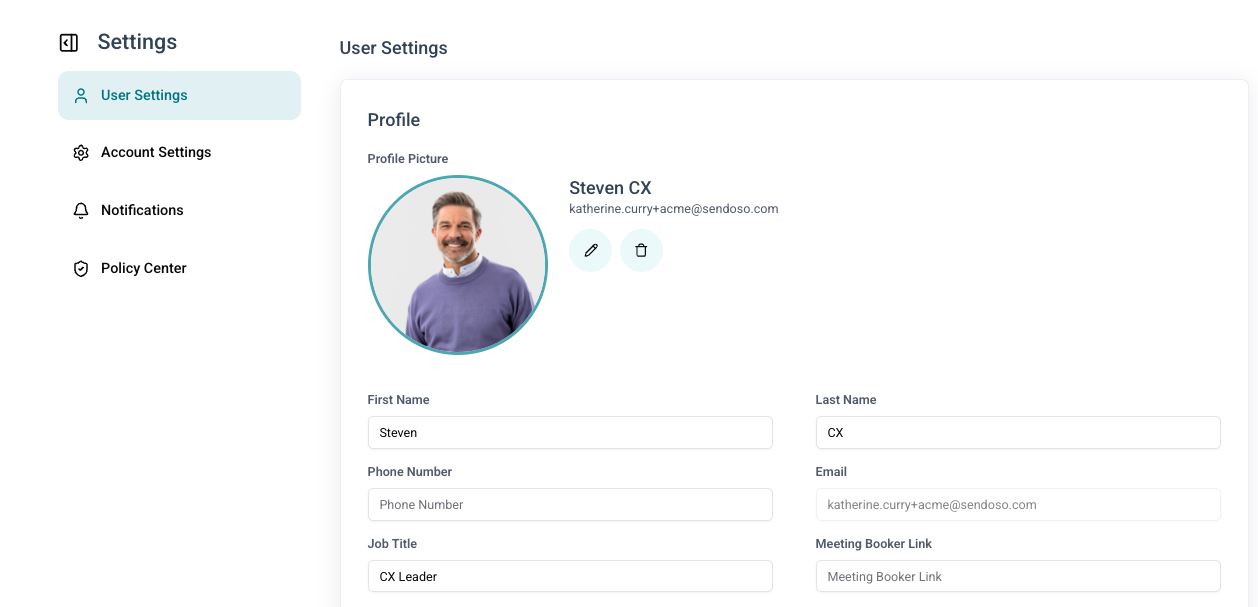
Task: Open the Notifications menu item
Action: coord(179,210)
